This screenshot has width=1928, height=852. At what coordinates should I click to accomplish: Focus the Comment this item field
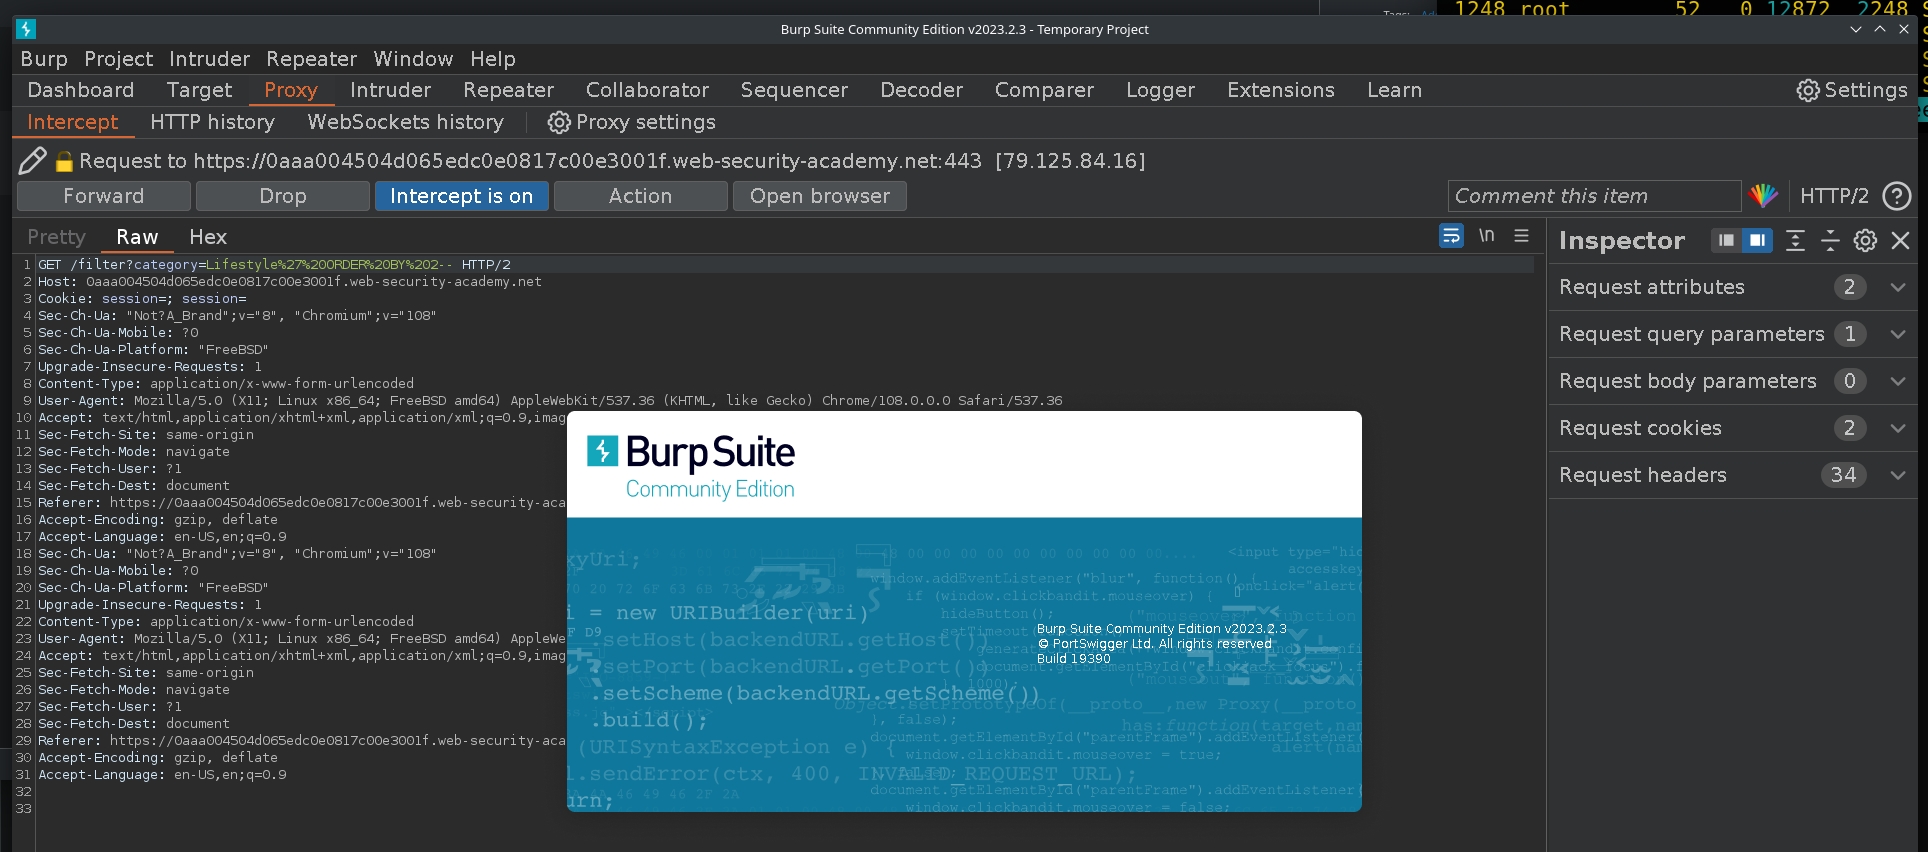[1594, 196]
